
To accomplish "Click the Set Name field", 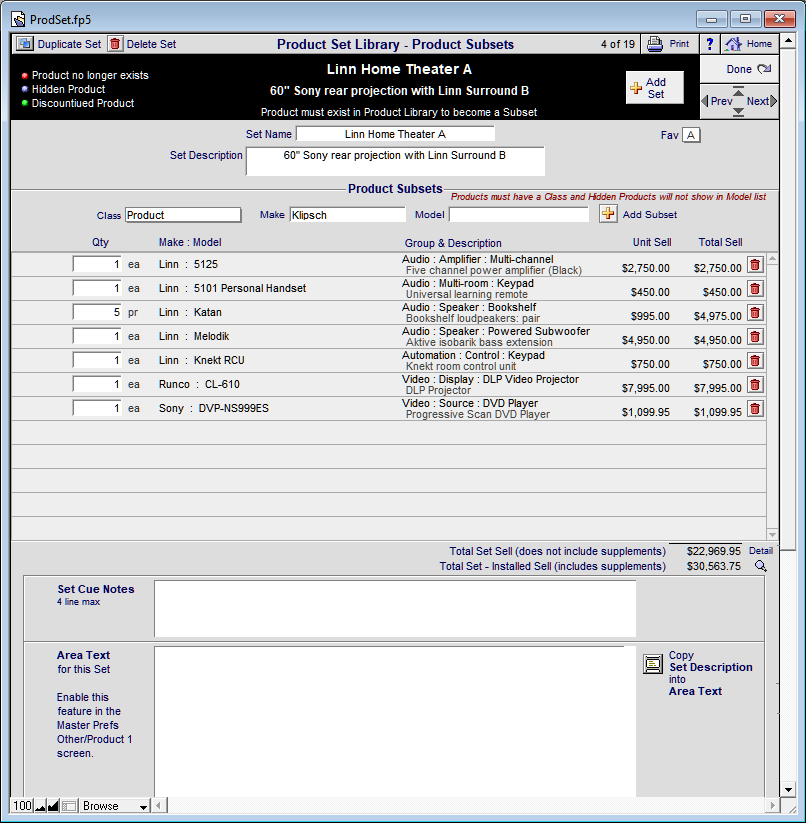I will pos(395,134).
